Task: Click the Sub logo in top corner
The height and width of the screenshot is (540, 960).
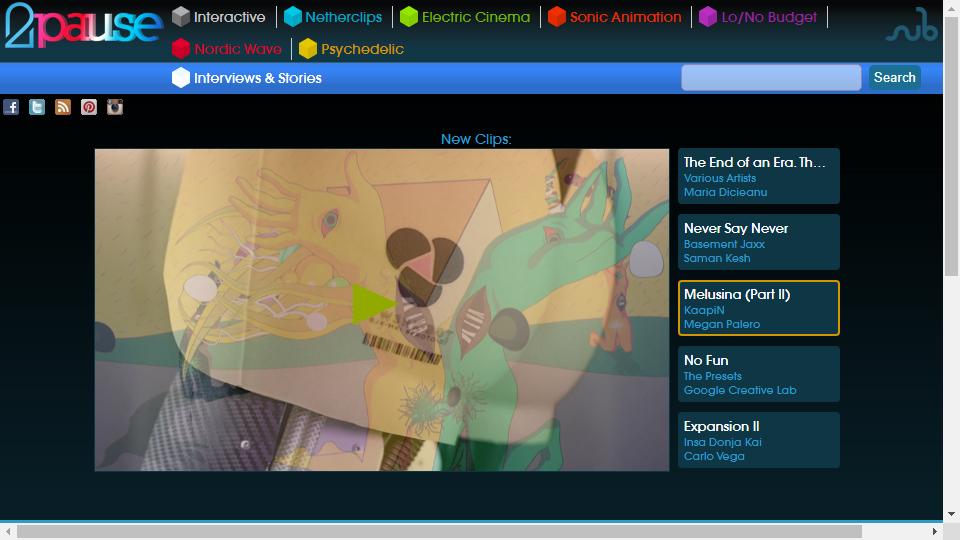Action: point(912,25)
